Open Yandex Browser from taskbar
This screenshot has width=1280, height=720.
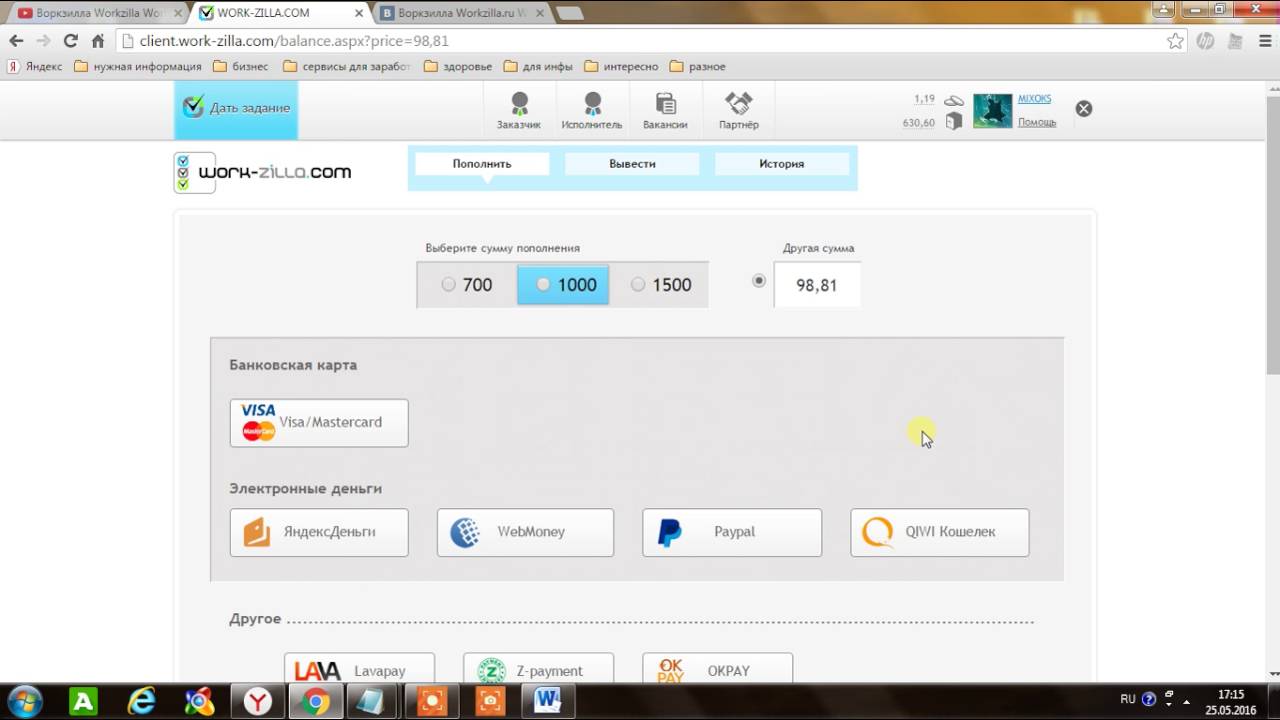click(258, 702)
